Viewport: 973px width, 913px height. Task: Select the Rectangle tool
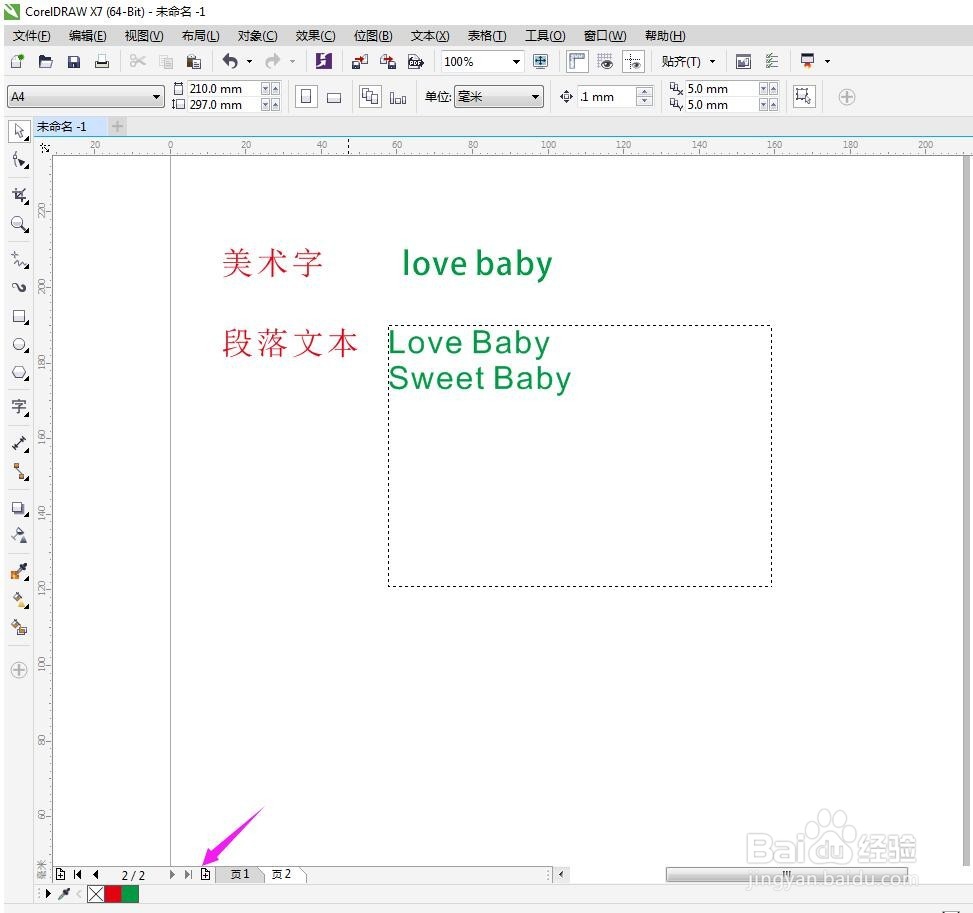(19, 317)
